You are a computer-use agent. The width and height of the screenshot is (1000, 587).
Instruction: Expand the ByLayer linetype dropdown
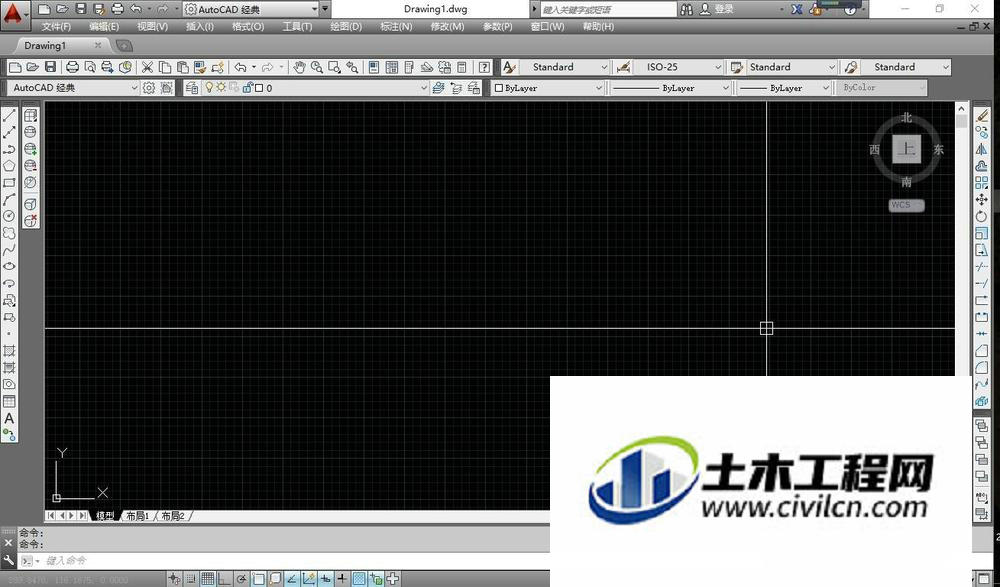725,88
